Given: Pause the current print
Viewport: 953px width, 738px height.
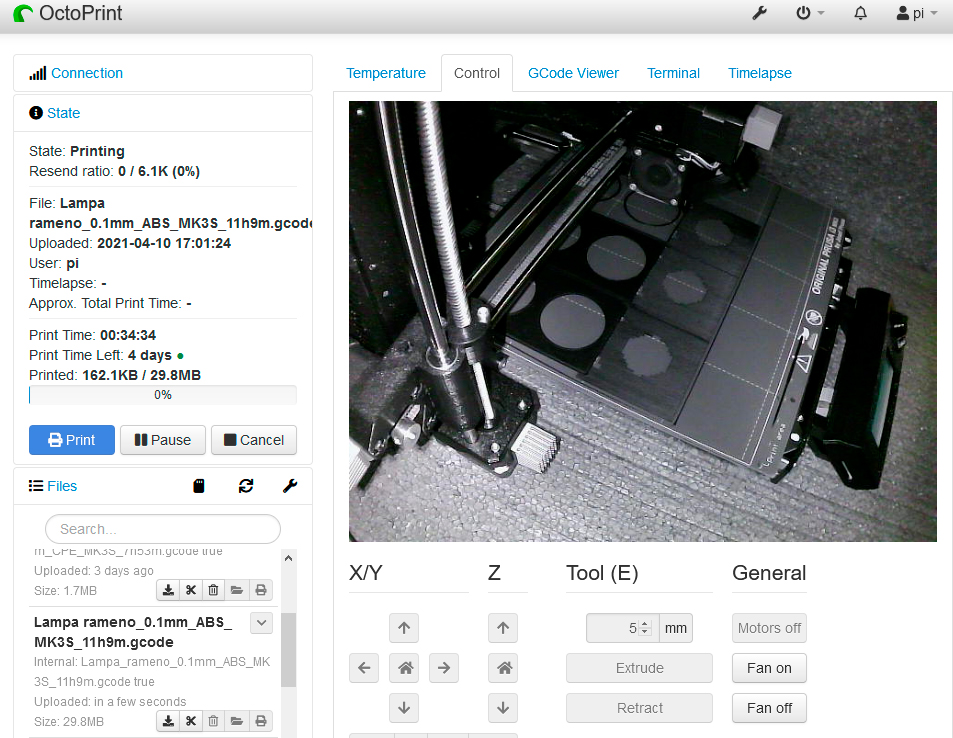Looking at the screenshot, I should 162,440.
